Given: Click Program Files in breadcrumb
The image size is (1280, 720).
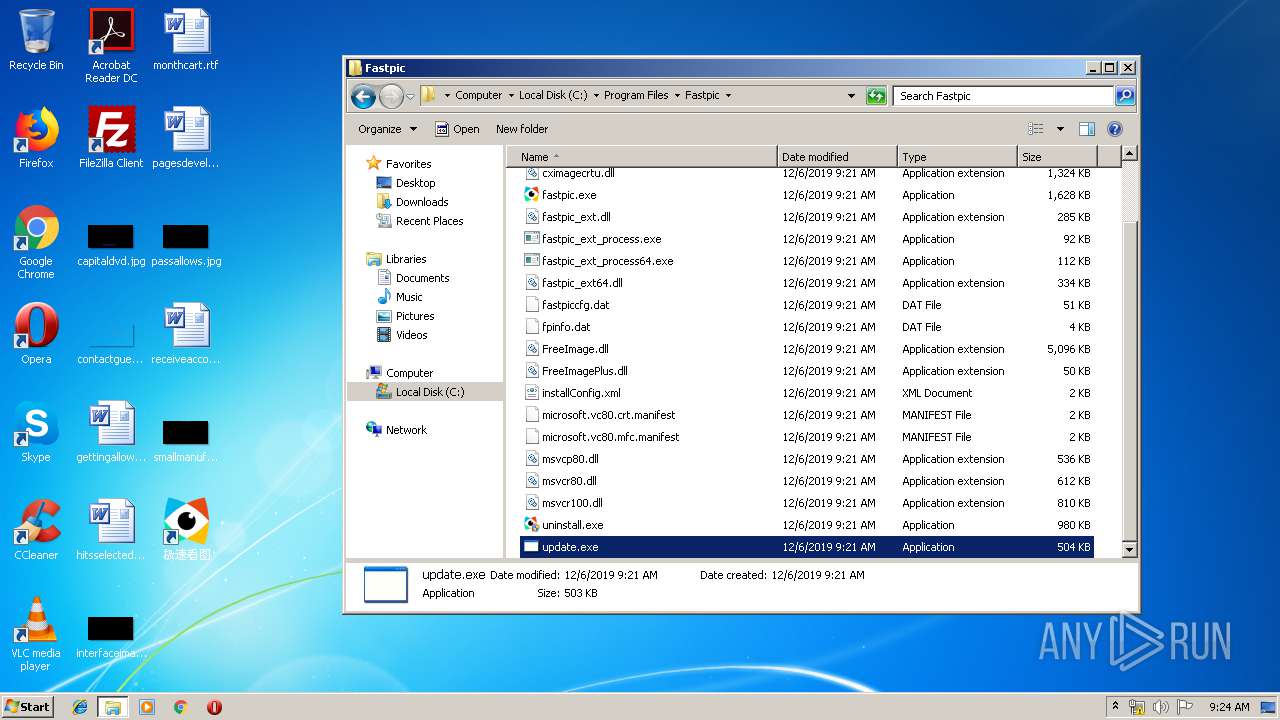Looking at the screenshot, I should (636, 96).
